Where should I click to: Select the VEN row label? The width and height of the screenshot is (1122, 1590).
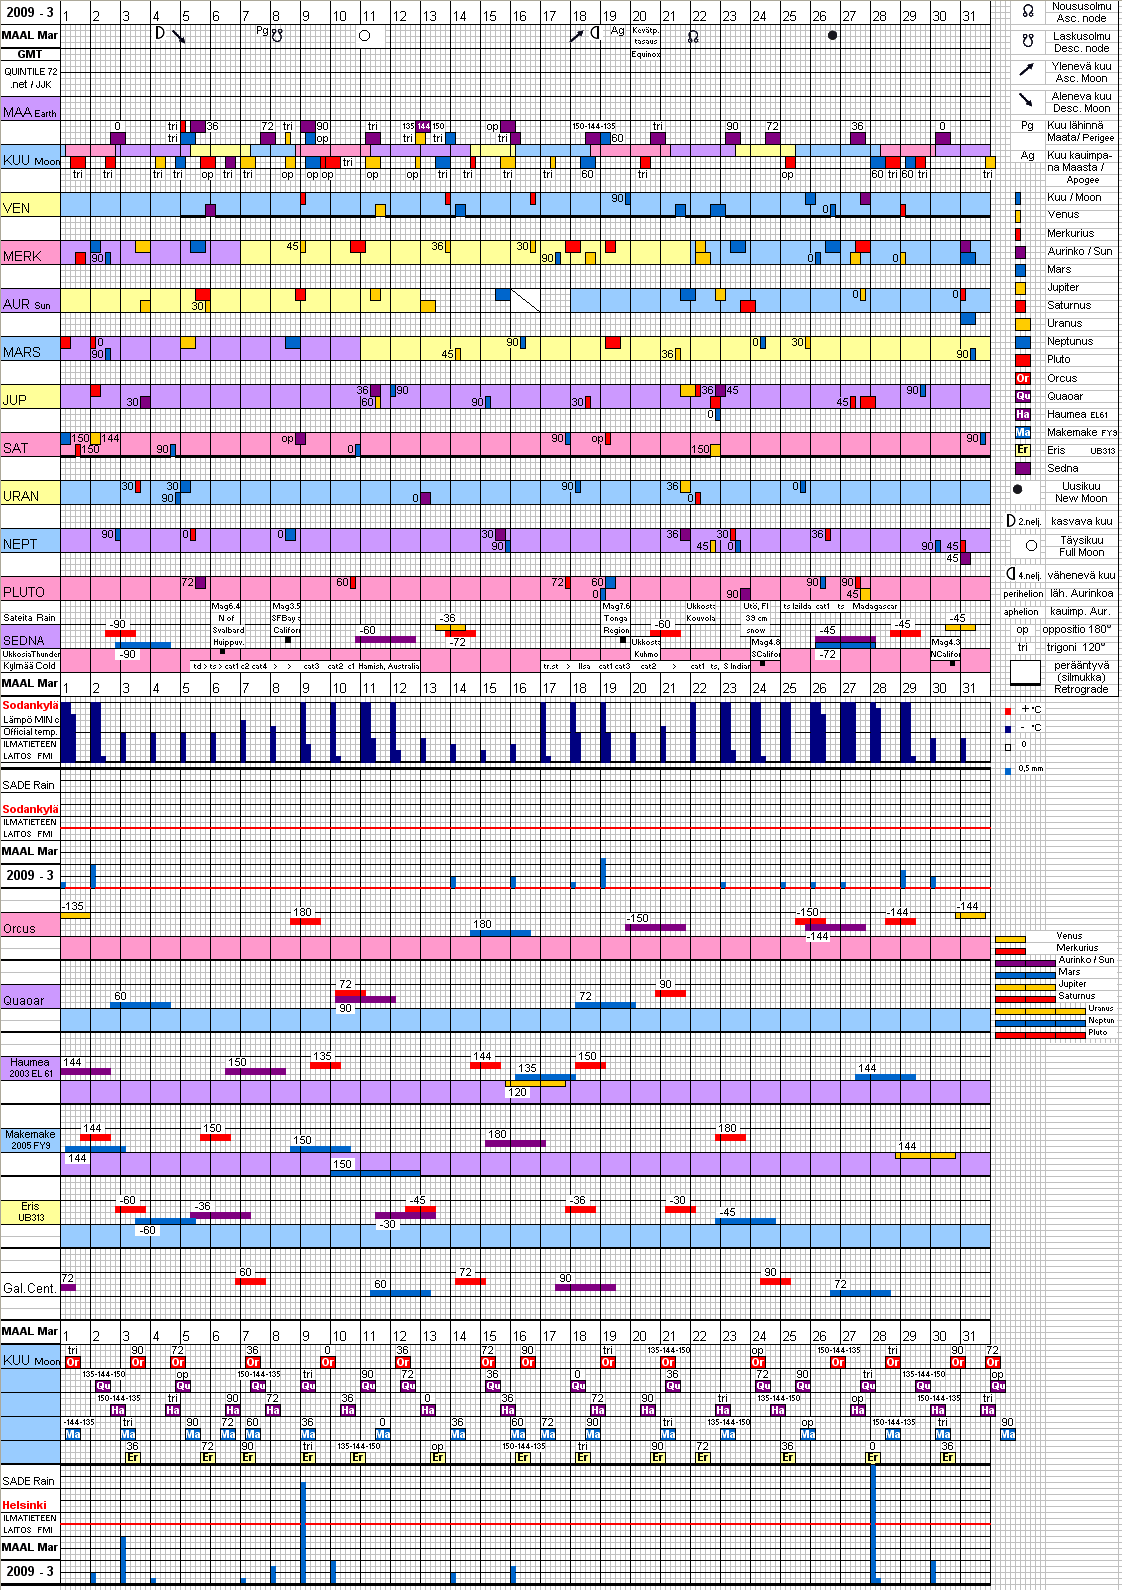17,208
